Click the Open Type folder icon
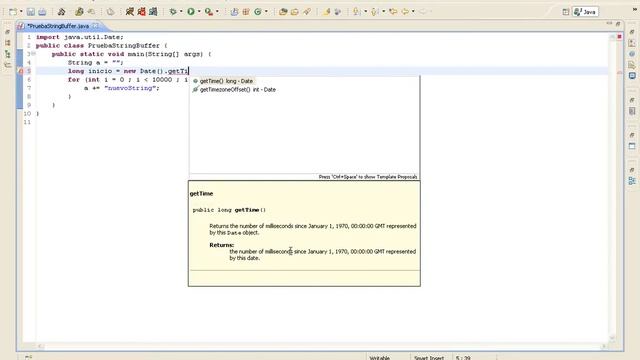Image resolution: width=640 pixels, height=360 pixels. pos(283,12)
